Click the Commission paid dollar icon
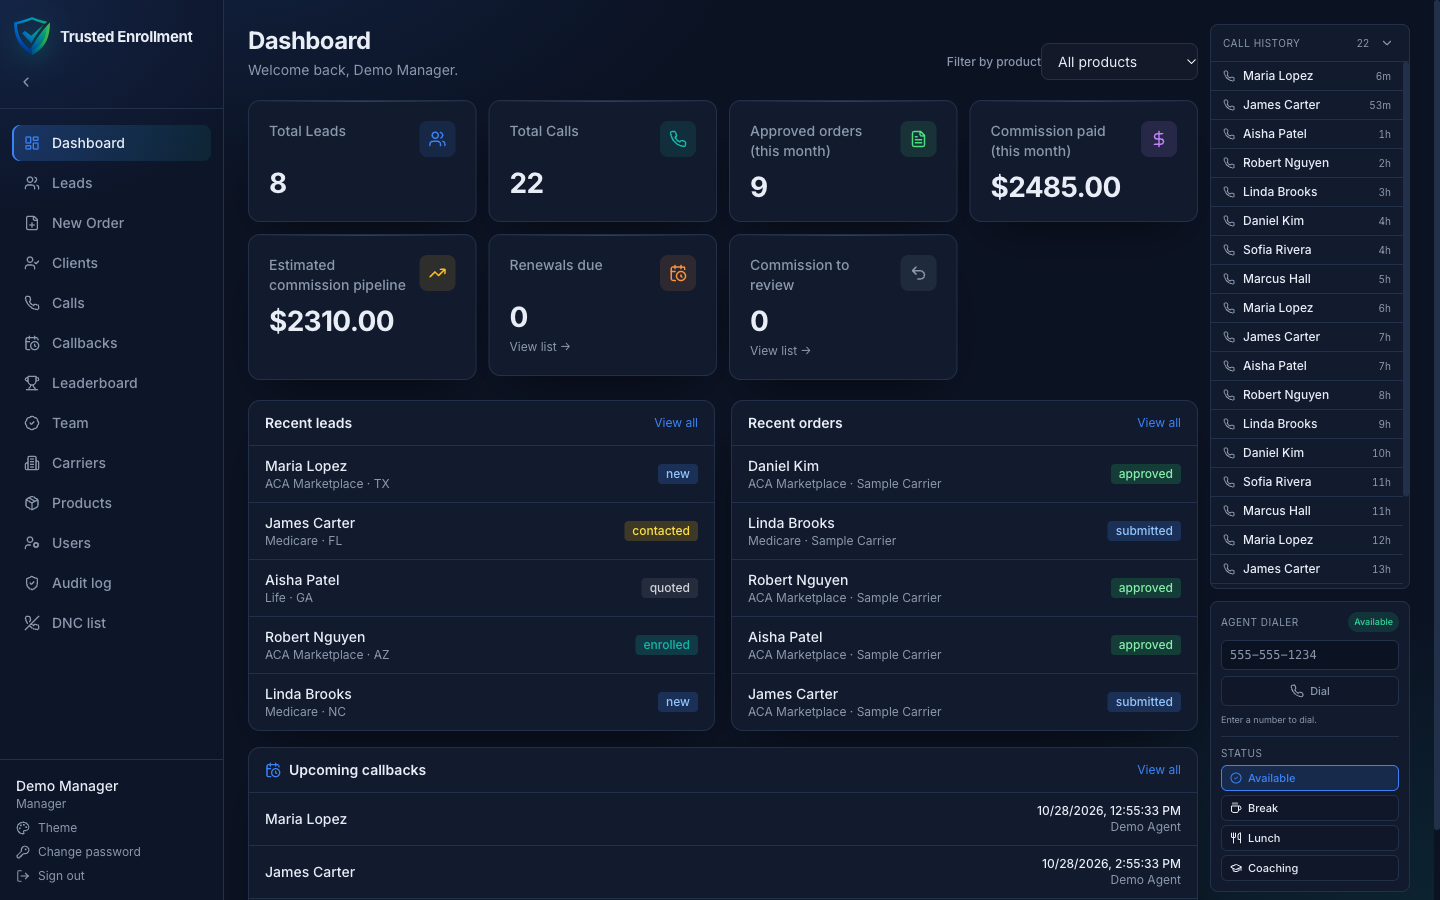Viewport: 1440px width, 900px height. (1159, 139)
